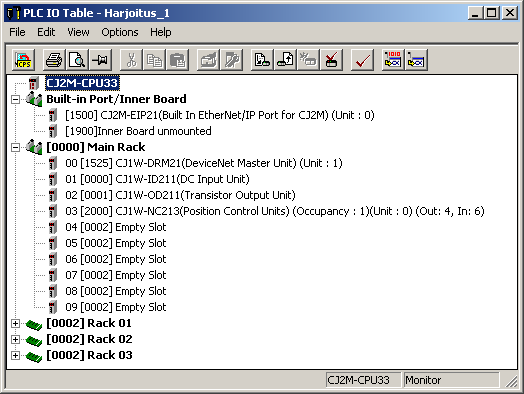524x394 pixels.
Task: Open the Edit menu
Action: tap(46, 32)
